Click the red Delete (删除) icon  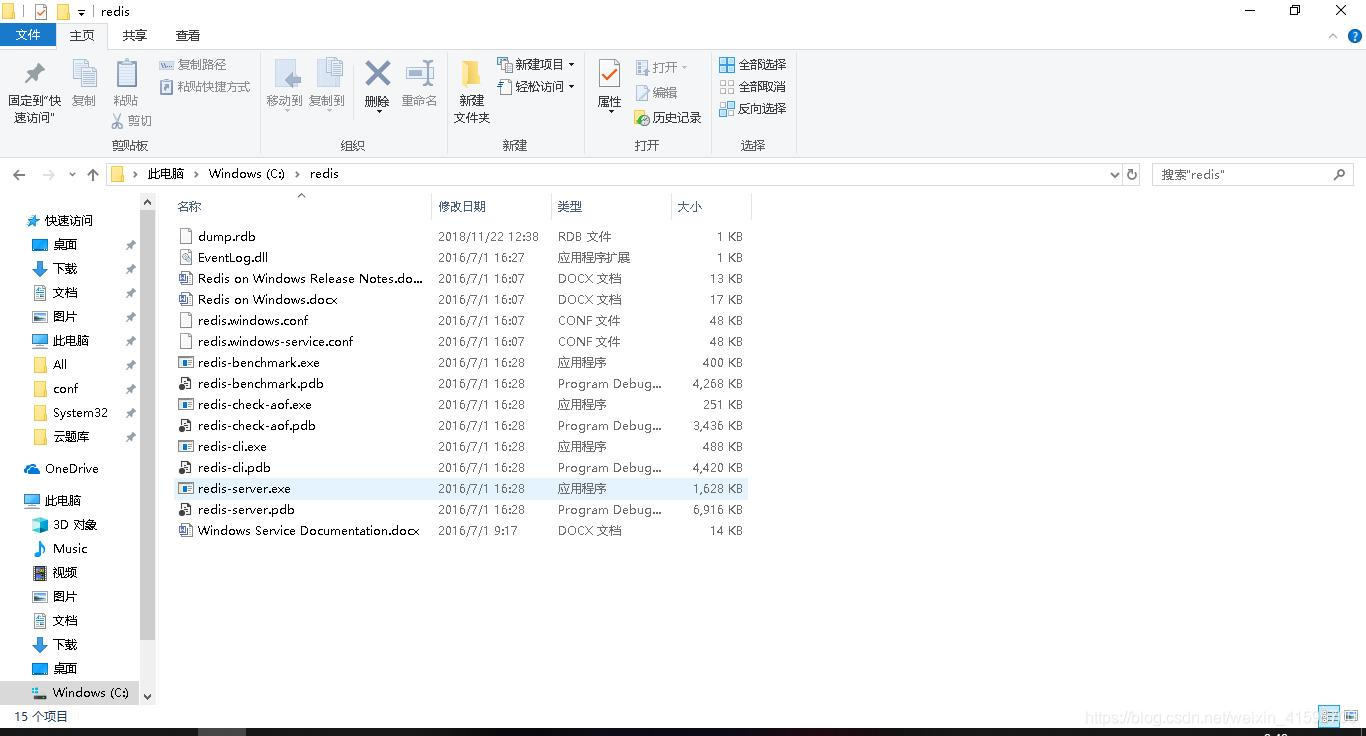point(377,74)
